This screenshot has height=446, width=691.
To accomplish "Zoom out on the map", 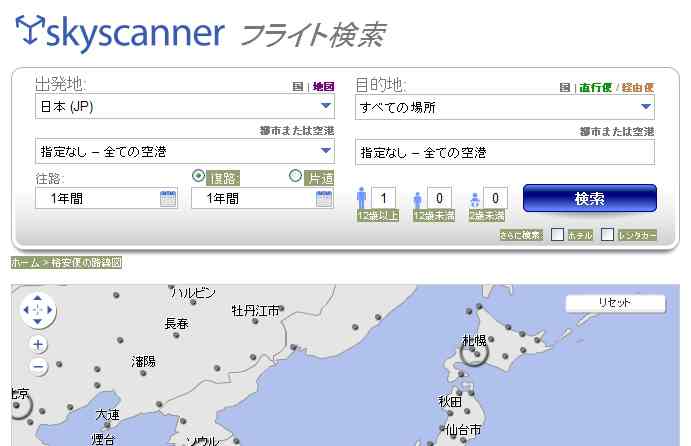I will coord(38,366).
